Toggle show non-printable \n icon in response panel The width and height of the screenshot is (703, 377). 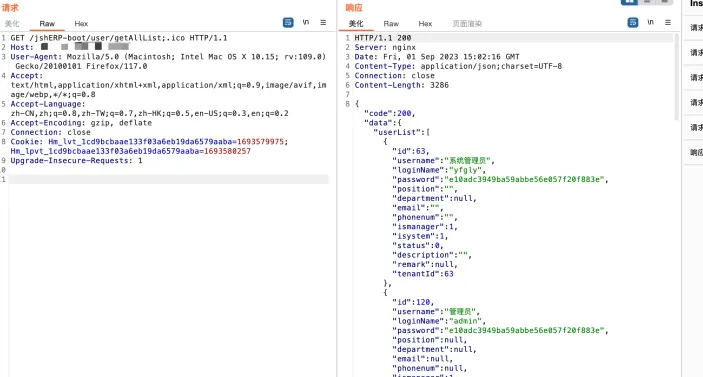click(651, 22)
